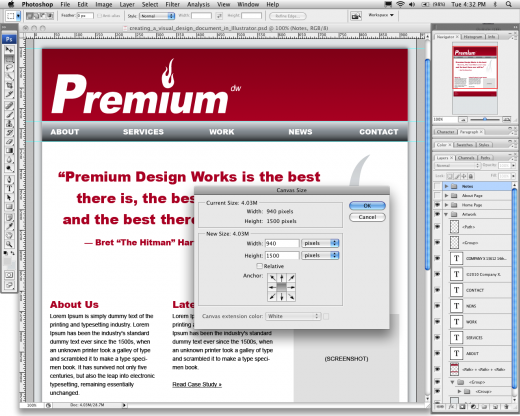Hide the Home Page layer group

pyautogui.click(x=437, y=205)
